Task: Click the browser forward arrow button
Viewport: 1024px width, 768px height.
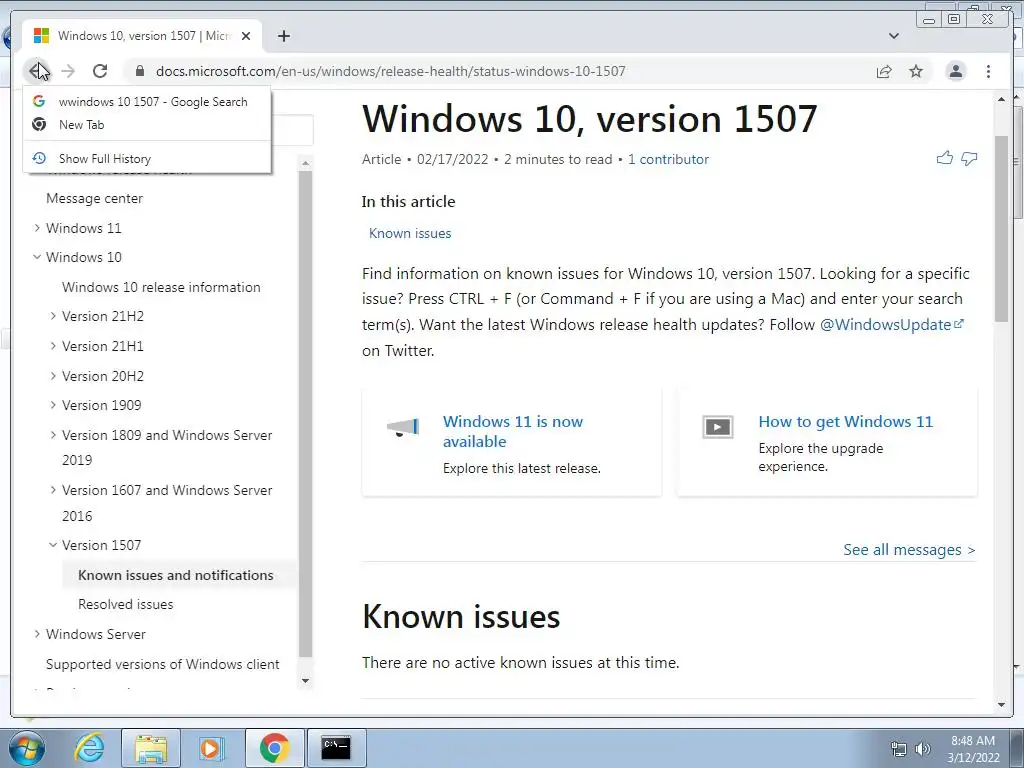Action: (x=68, y=71)
